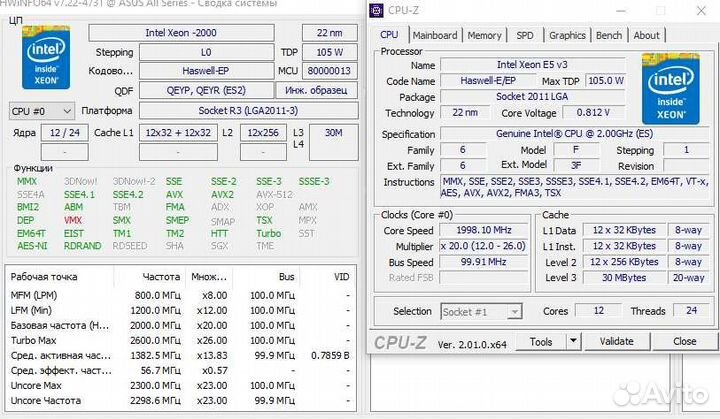Click the TSX feature label in HWiNFO64

pos(264,221)
